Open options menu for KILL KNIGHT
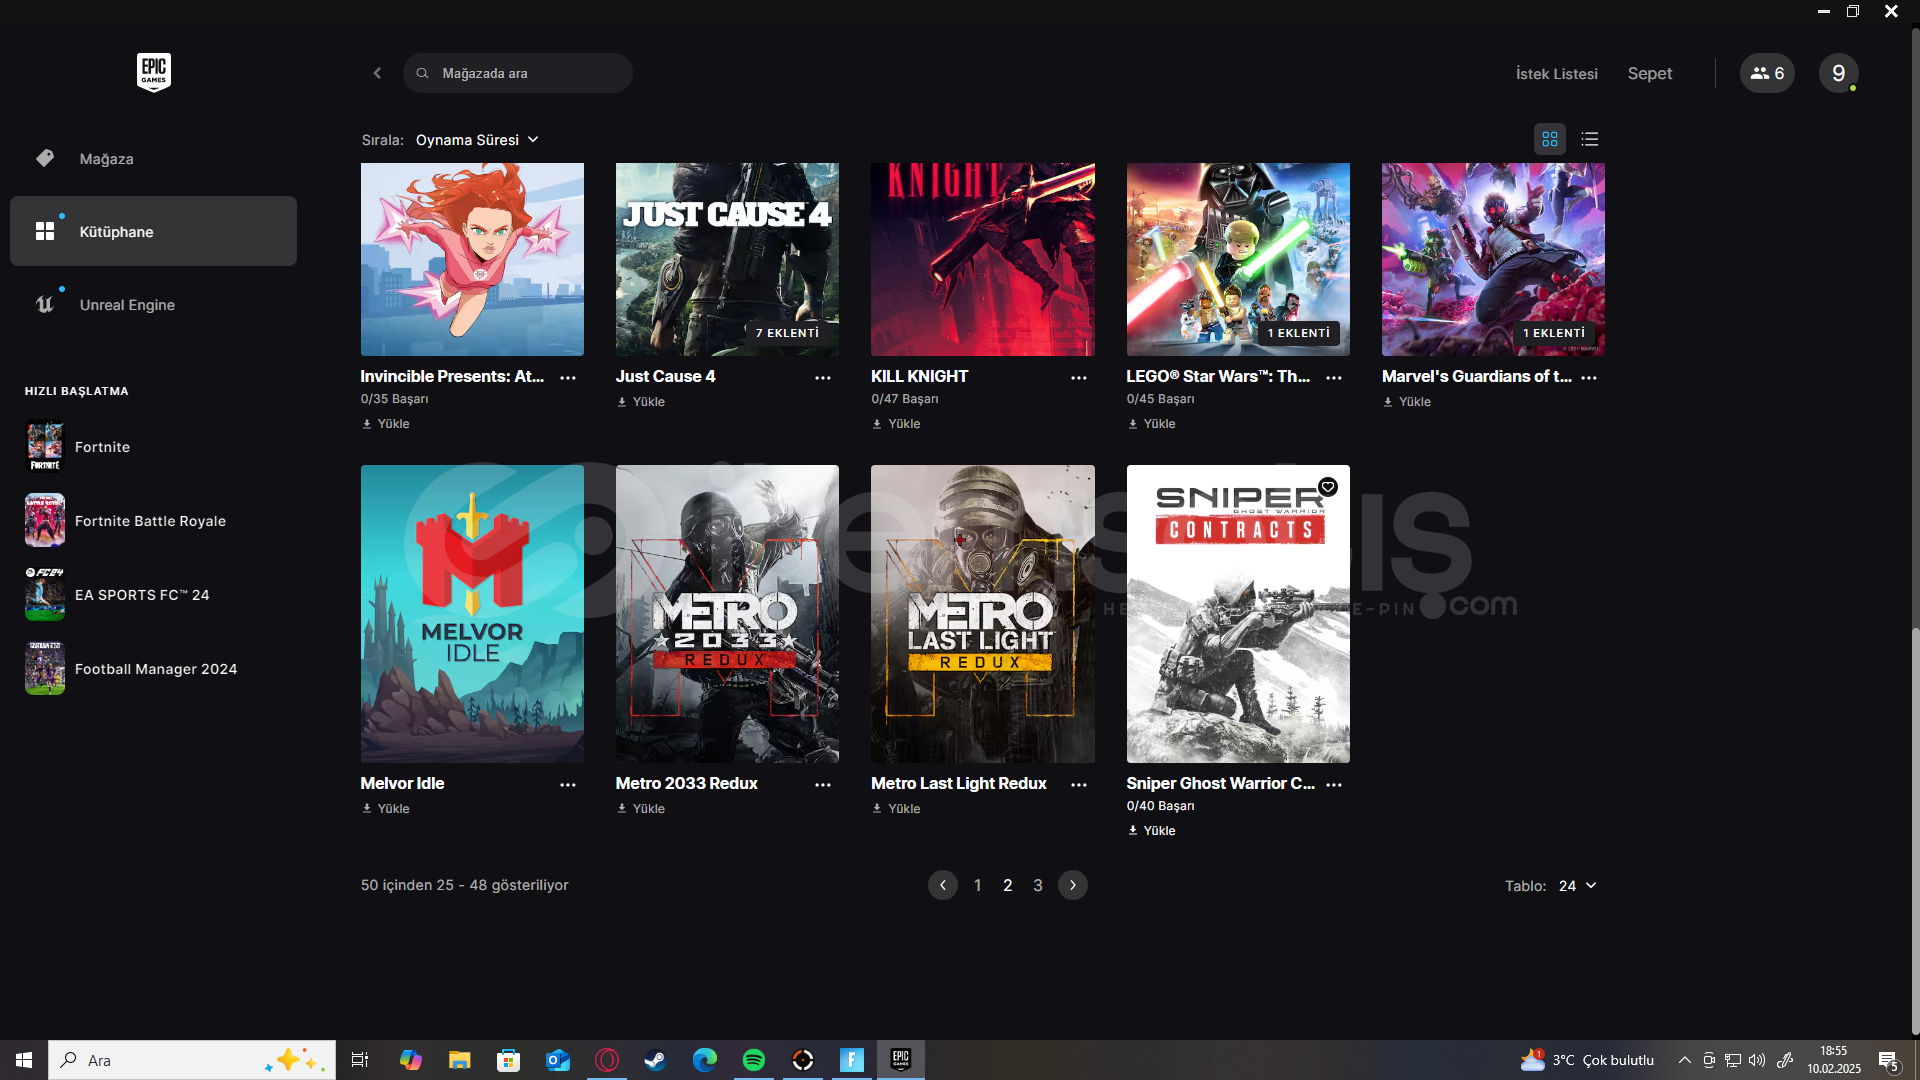 click(x=1079, y=377)
